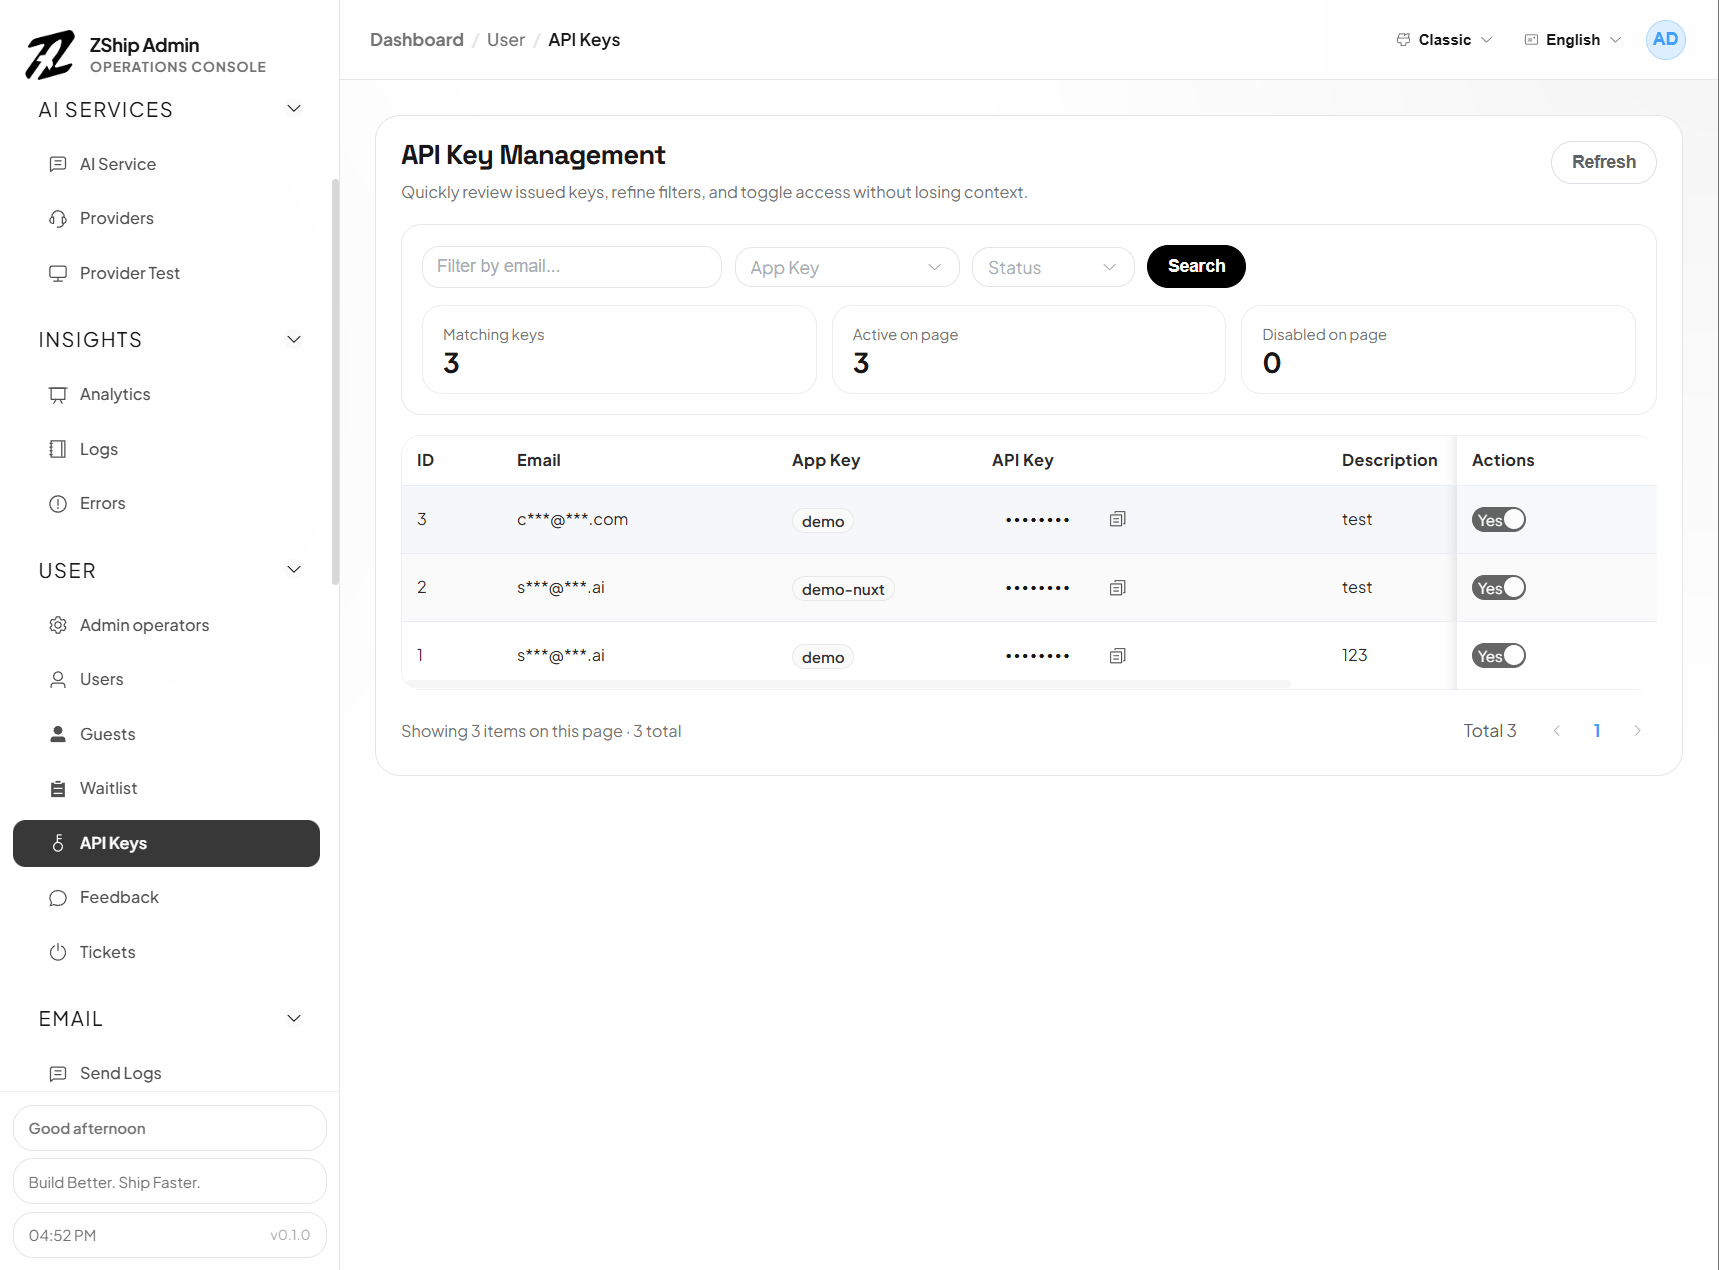Viewport: 1719px width, 1270px height.
Task: Collapse the USER sidebar section
Action: pyautogui.click(x=293, y=569)
